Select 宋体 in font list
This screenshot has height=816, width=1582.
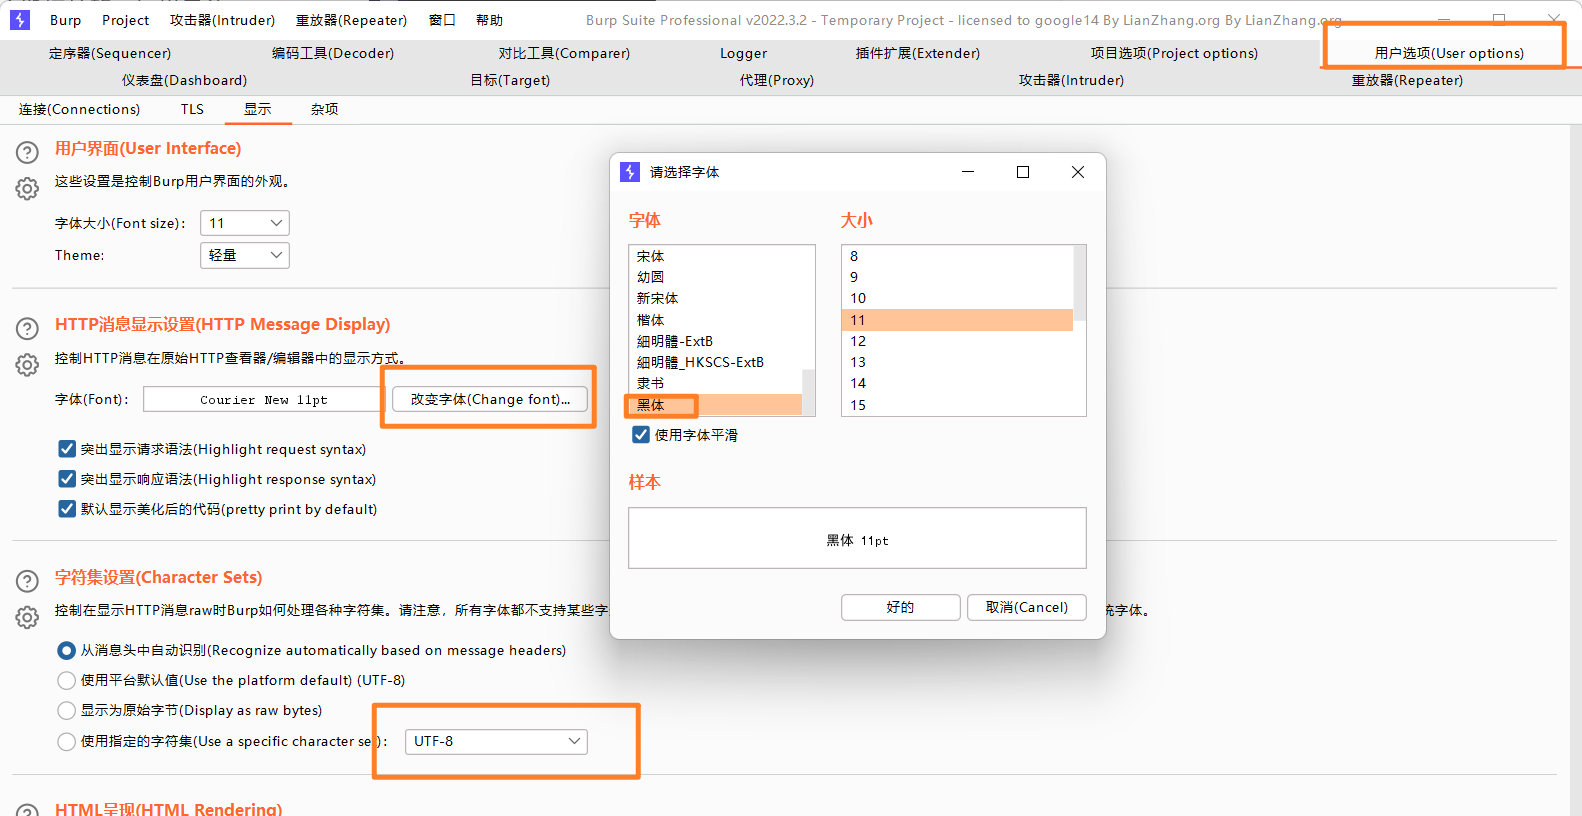pyautogui.click(x=715, y=256)
